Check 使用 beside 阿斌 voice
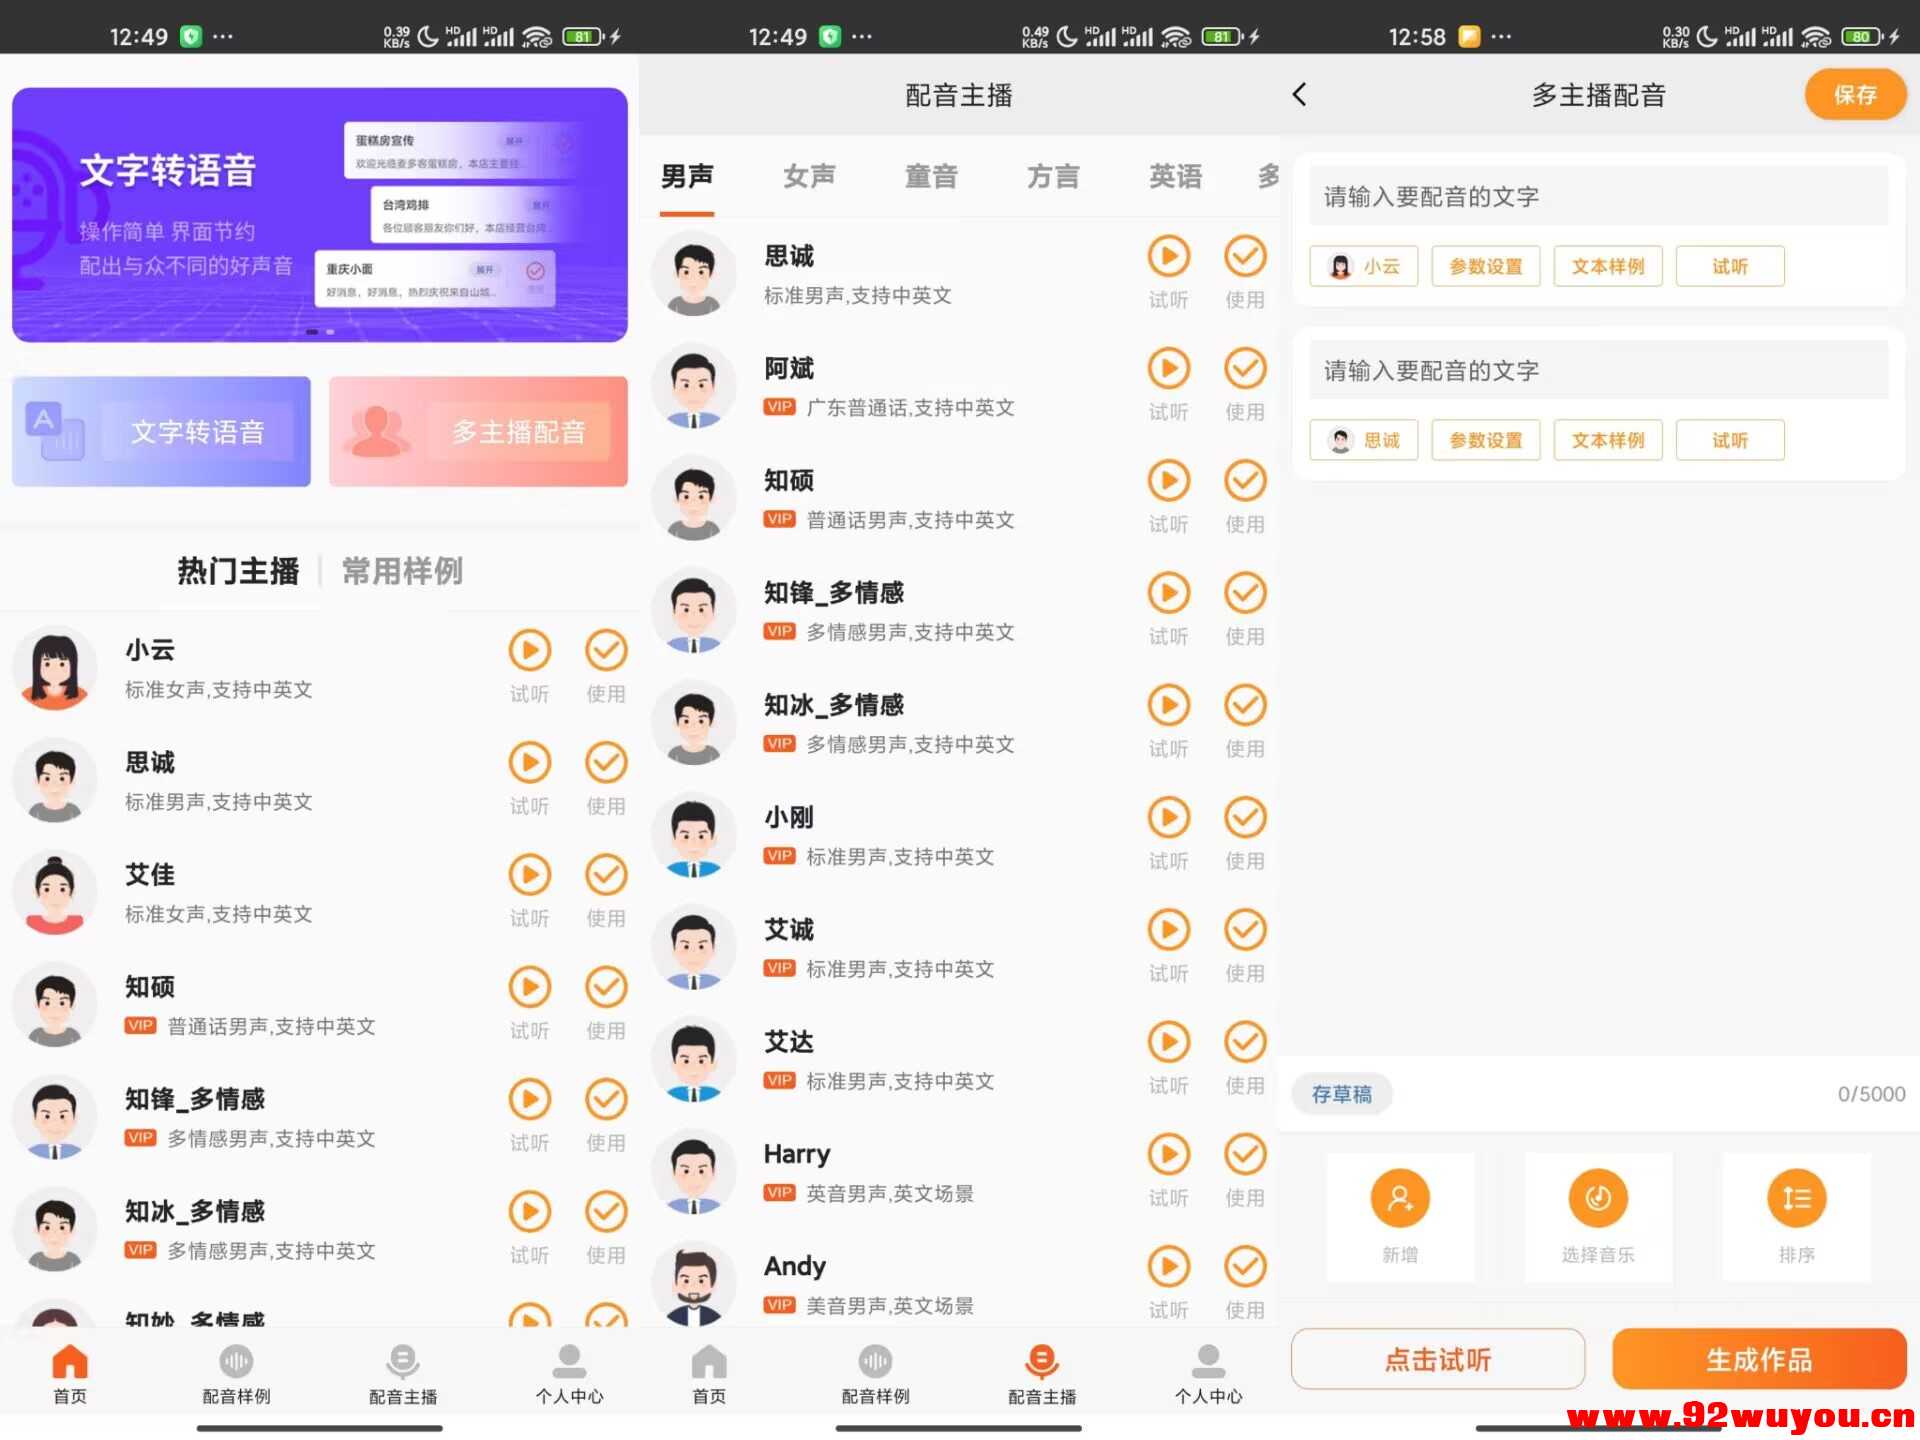Viewport: 1920px width, 1440px height. tap(1245, 368)
